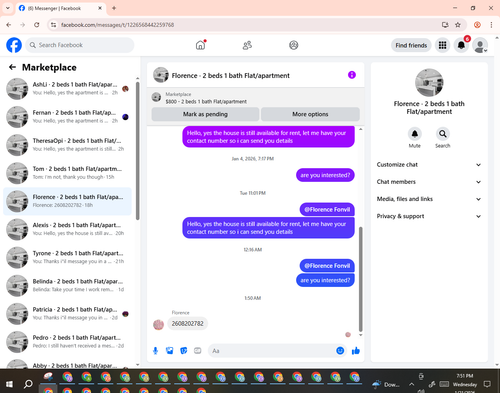The height and width of the screenshot is (393, 500).
Task: Click the message input field
Action: (272, 351)
